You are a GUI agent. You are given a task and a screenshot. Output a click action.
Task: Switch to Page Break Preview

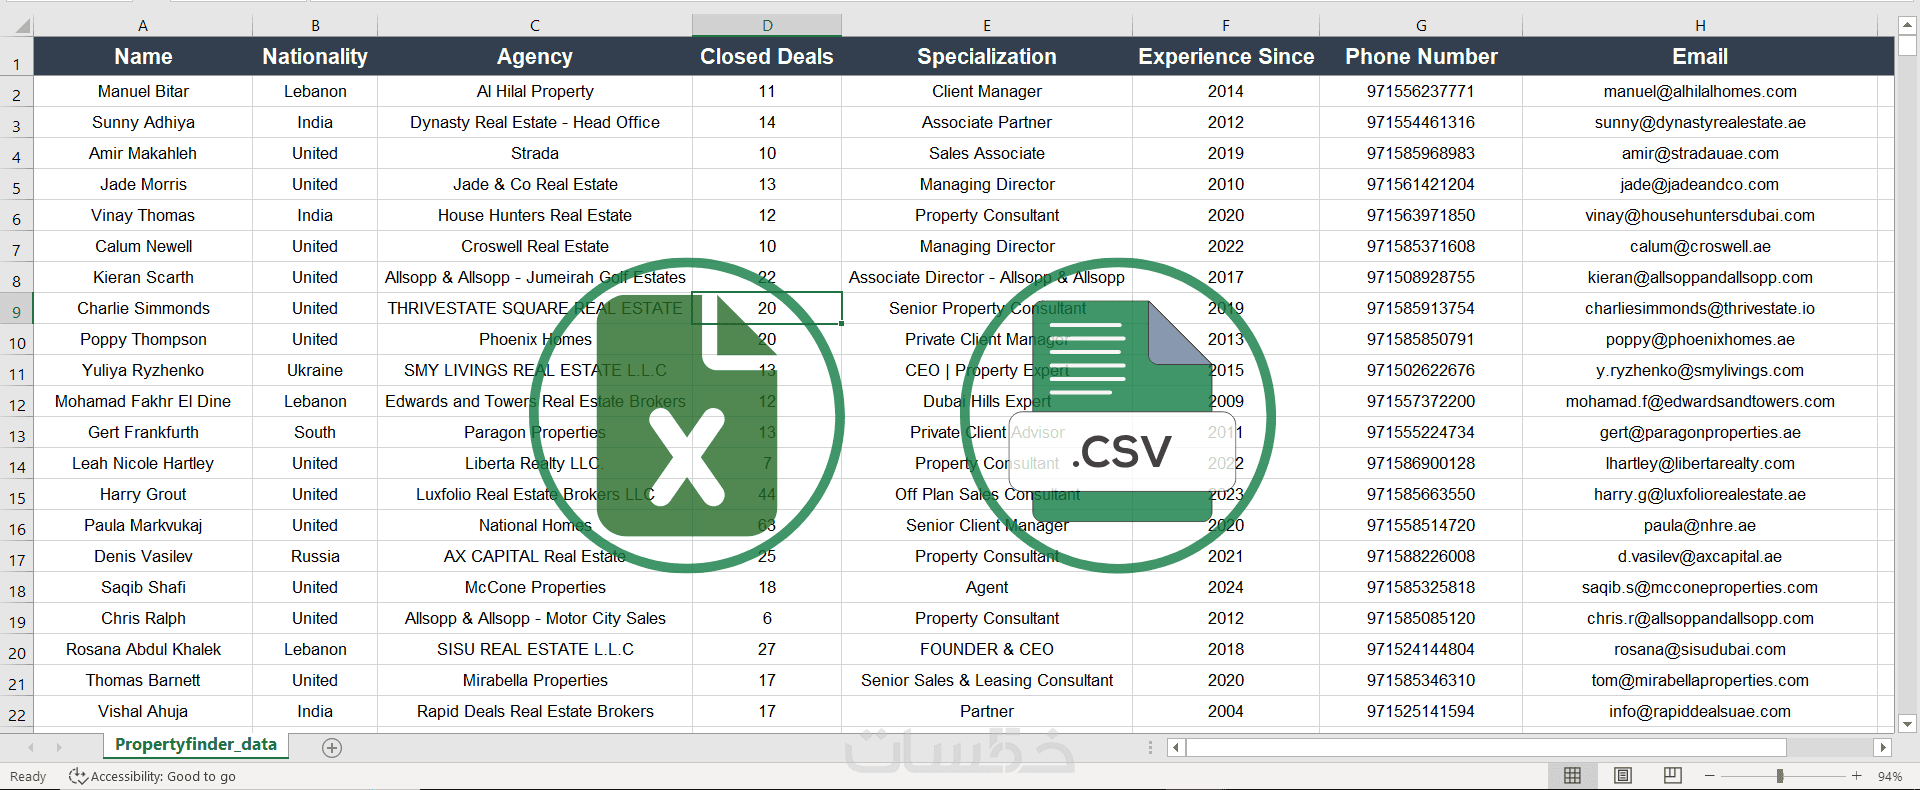pyautogui.click(x=1672, y=776)
